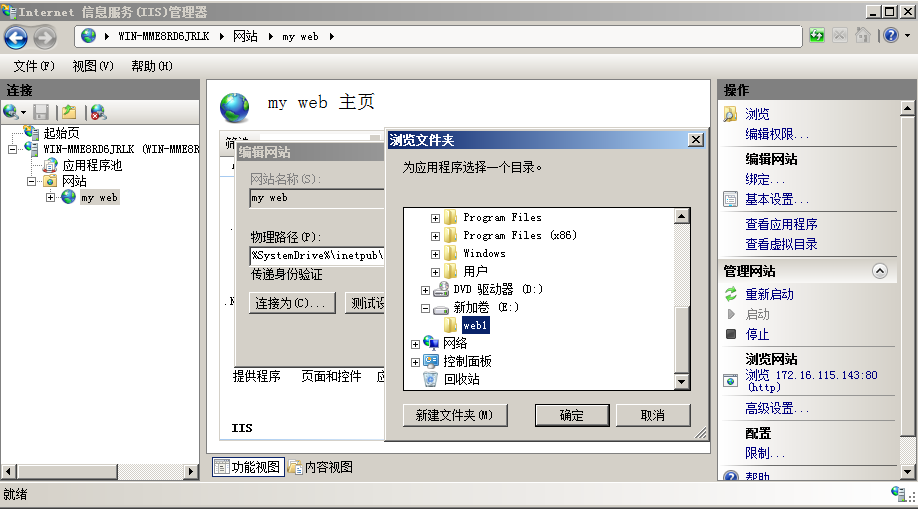
Task: Click the home icon in top toolbar
Action: point(862,36)
